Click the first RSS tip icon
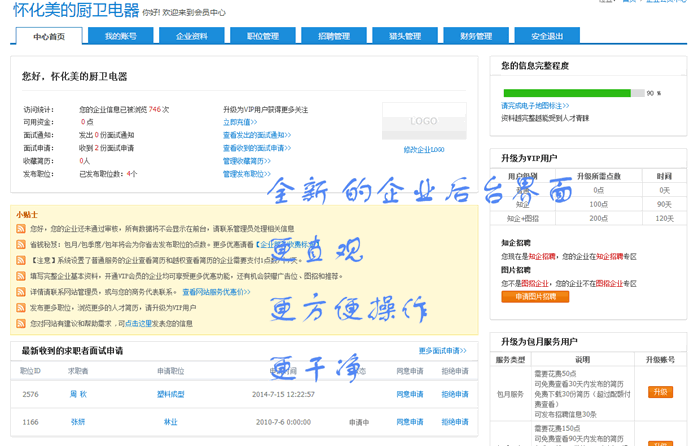The image size is (690, 446). coord(21,228)
